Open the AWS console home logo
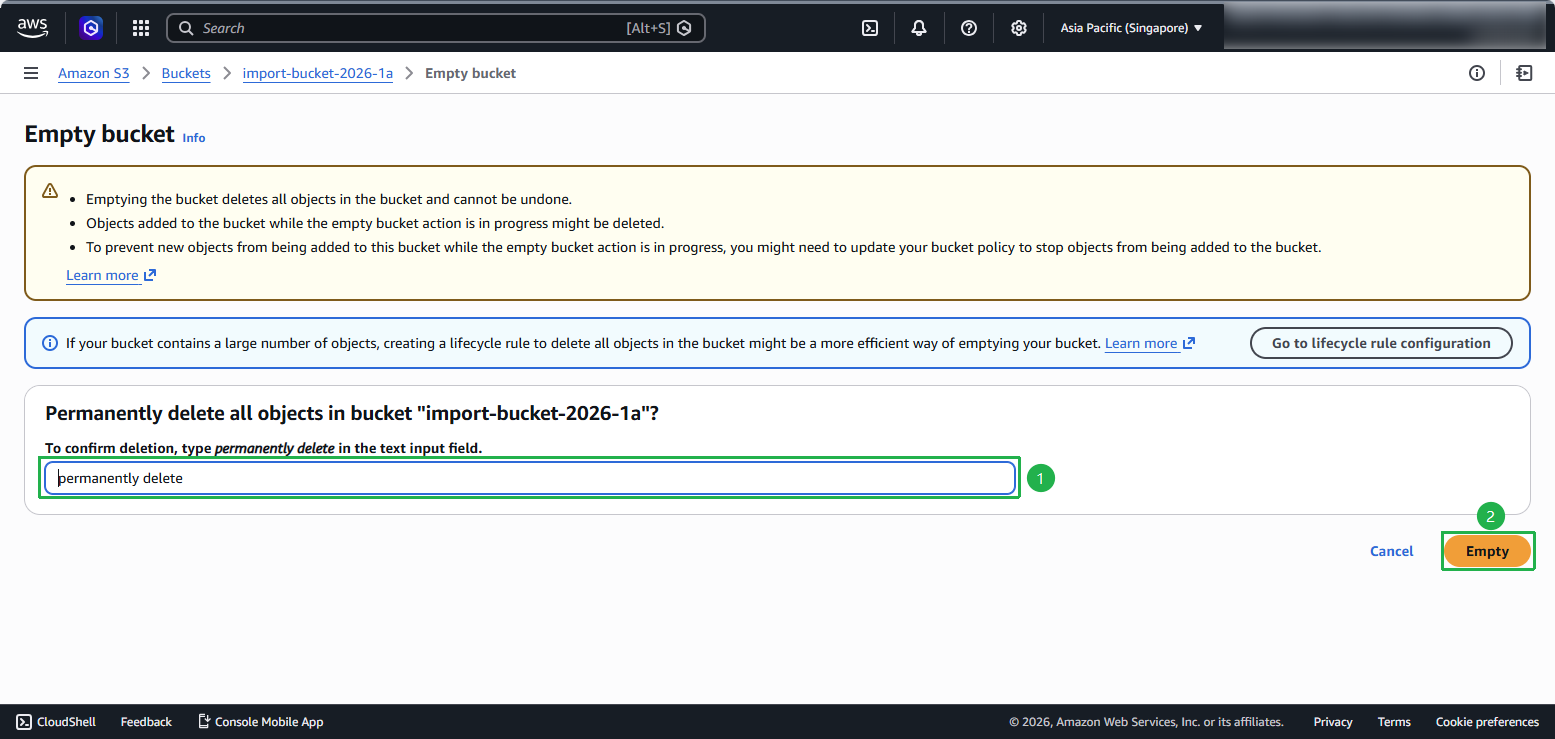1555x739 pixels. 32,28
